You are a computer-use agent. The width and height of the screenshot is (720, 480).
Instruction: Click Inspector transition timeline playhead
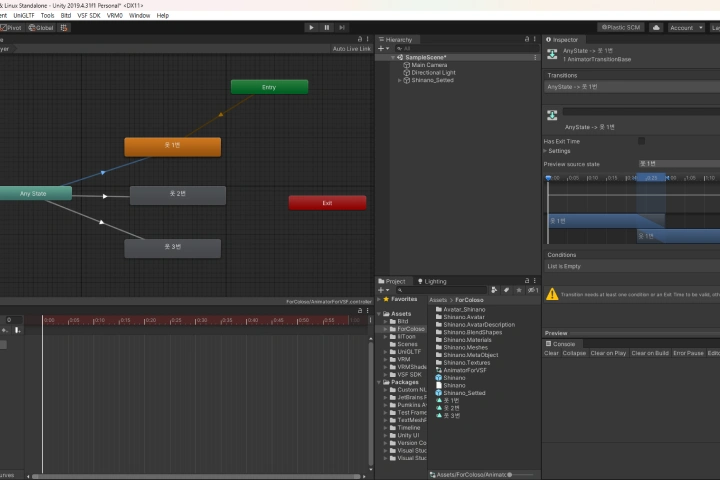coord(548,177)
